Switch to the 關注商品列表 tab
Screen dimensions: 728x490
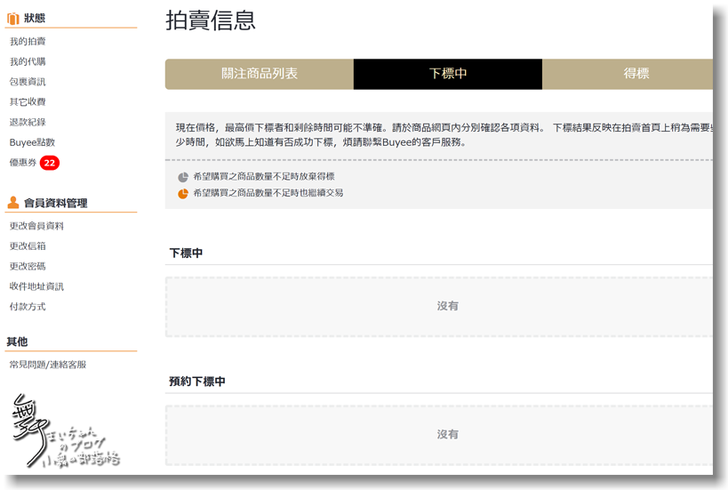[x=259, y=74]
